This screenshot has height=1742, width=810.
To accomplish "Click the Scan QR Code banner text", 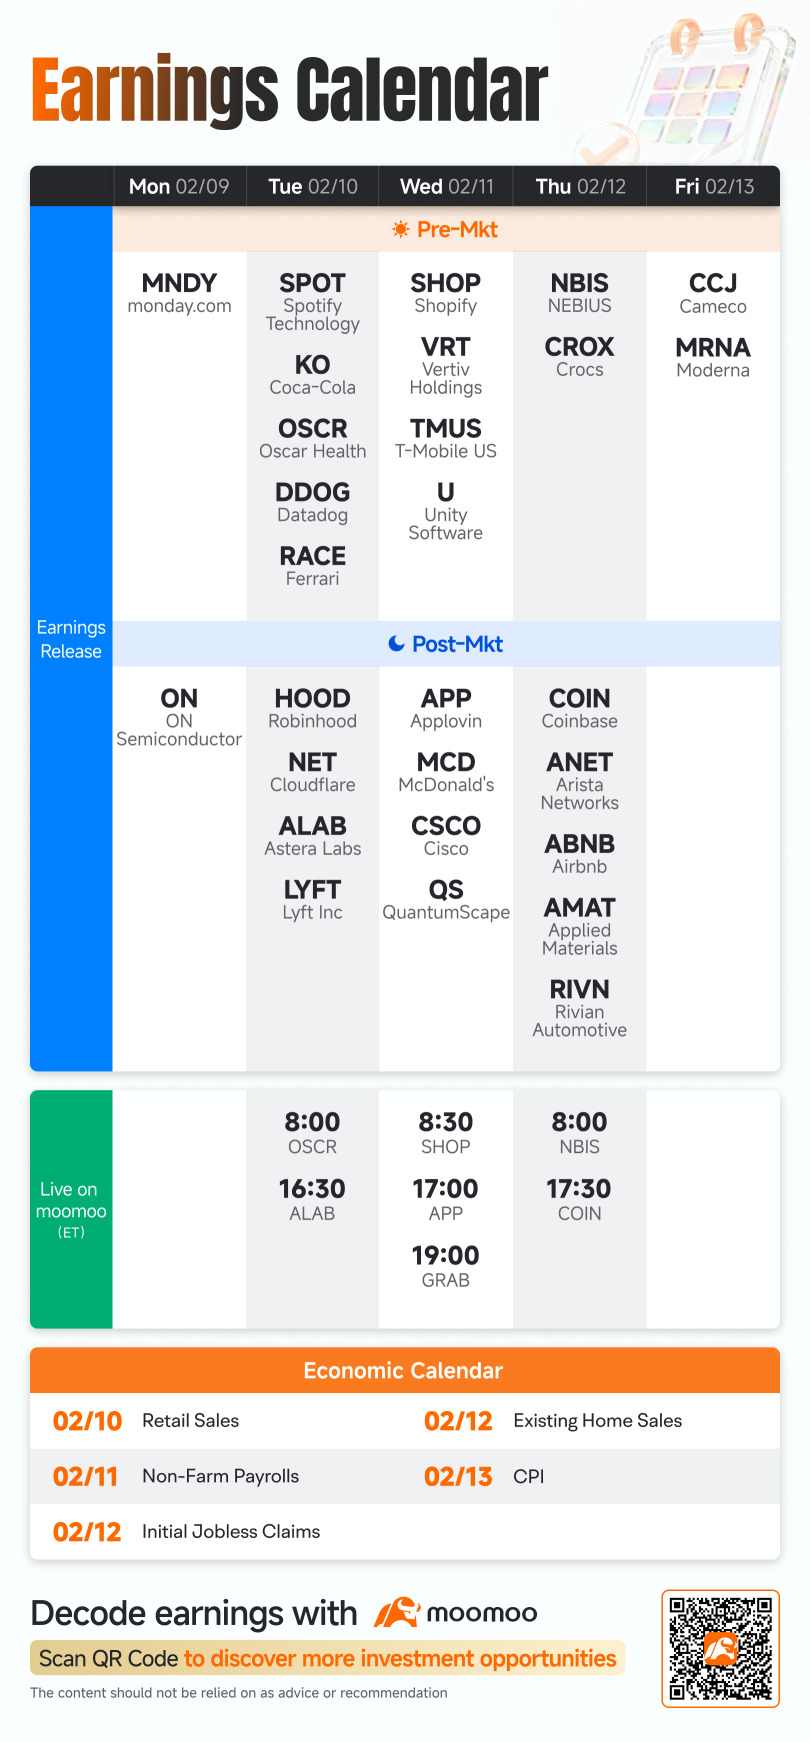I will 327,1658.
